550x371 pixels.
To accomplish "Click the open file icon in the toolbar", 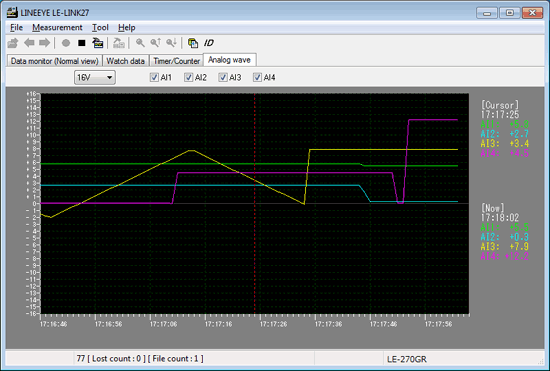I will click(x=13, y=43).
